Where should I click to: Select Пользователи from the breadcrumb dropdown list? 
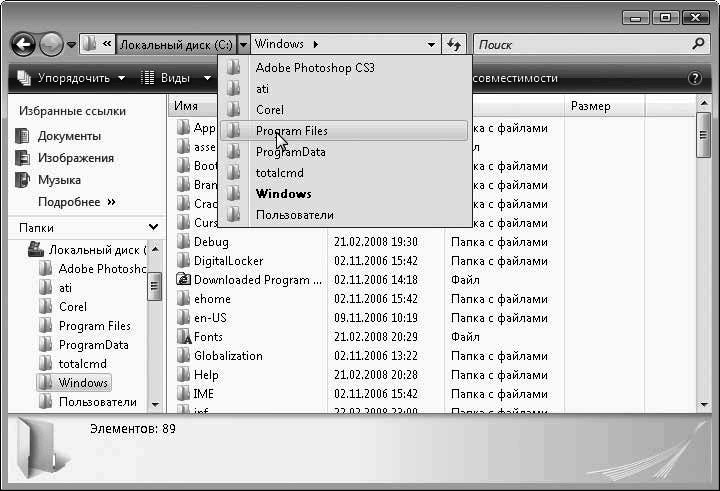294,215
